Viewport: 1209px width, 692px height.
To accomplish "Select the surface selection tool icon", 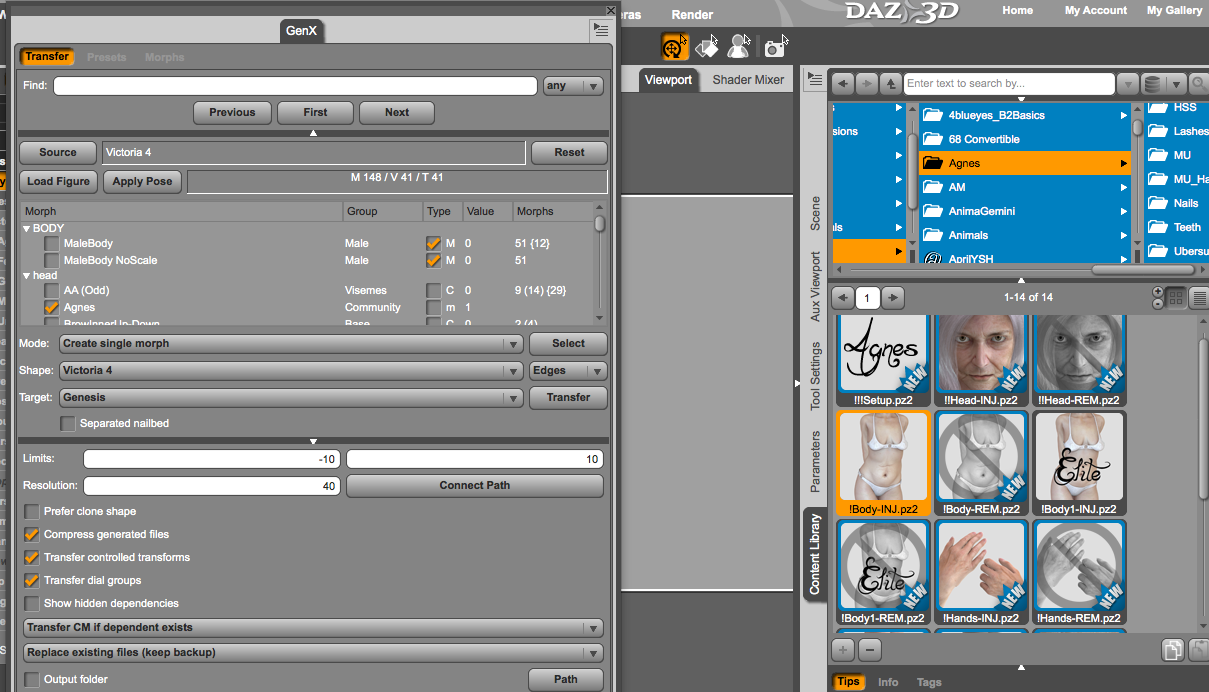I will click(707, 46).
